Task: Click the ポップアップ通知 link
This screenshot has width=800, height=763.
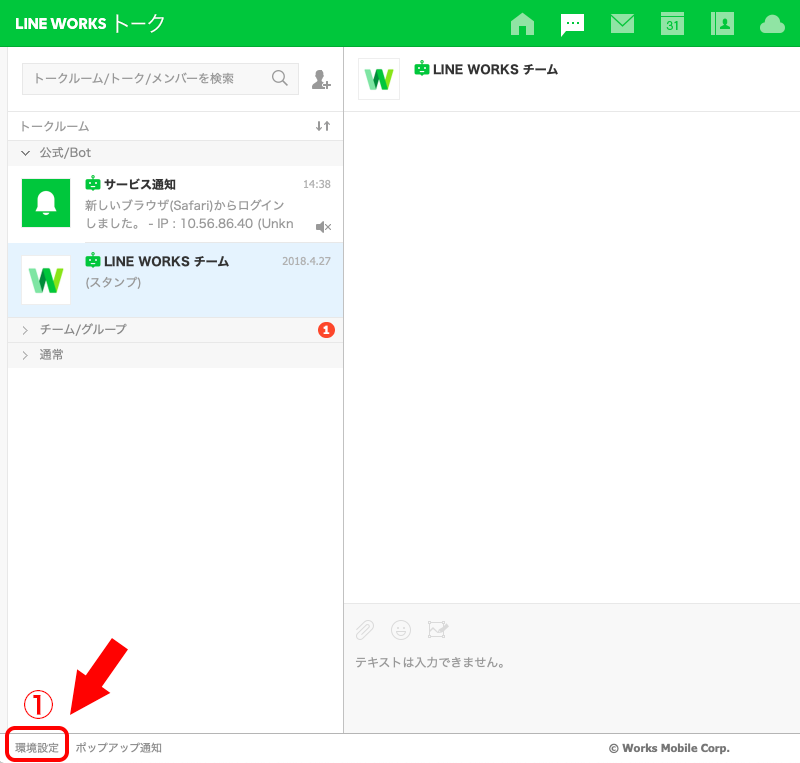Action: 118,747
